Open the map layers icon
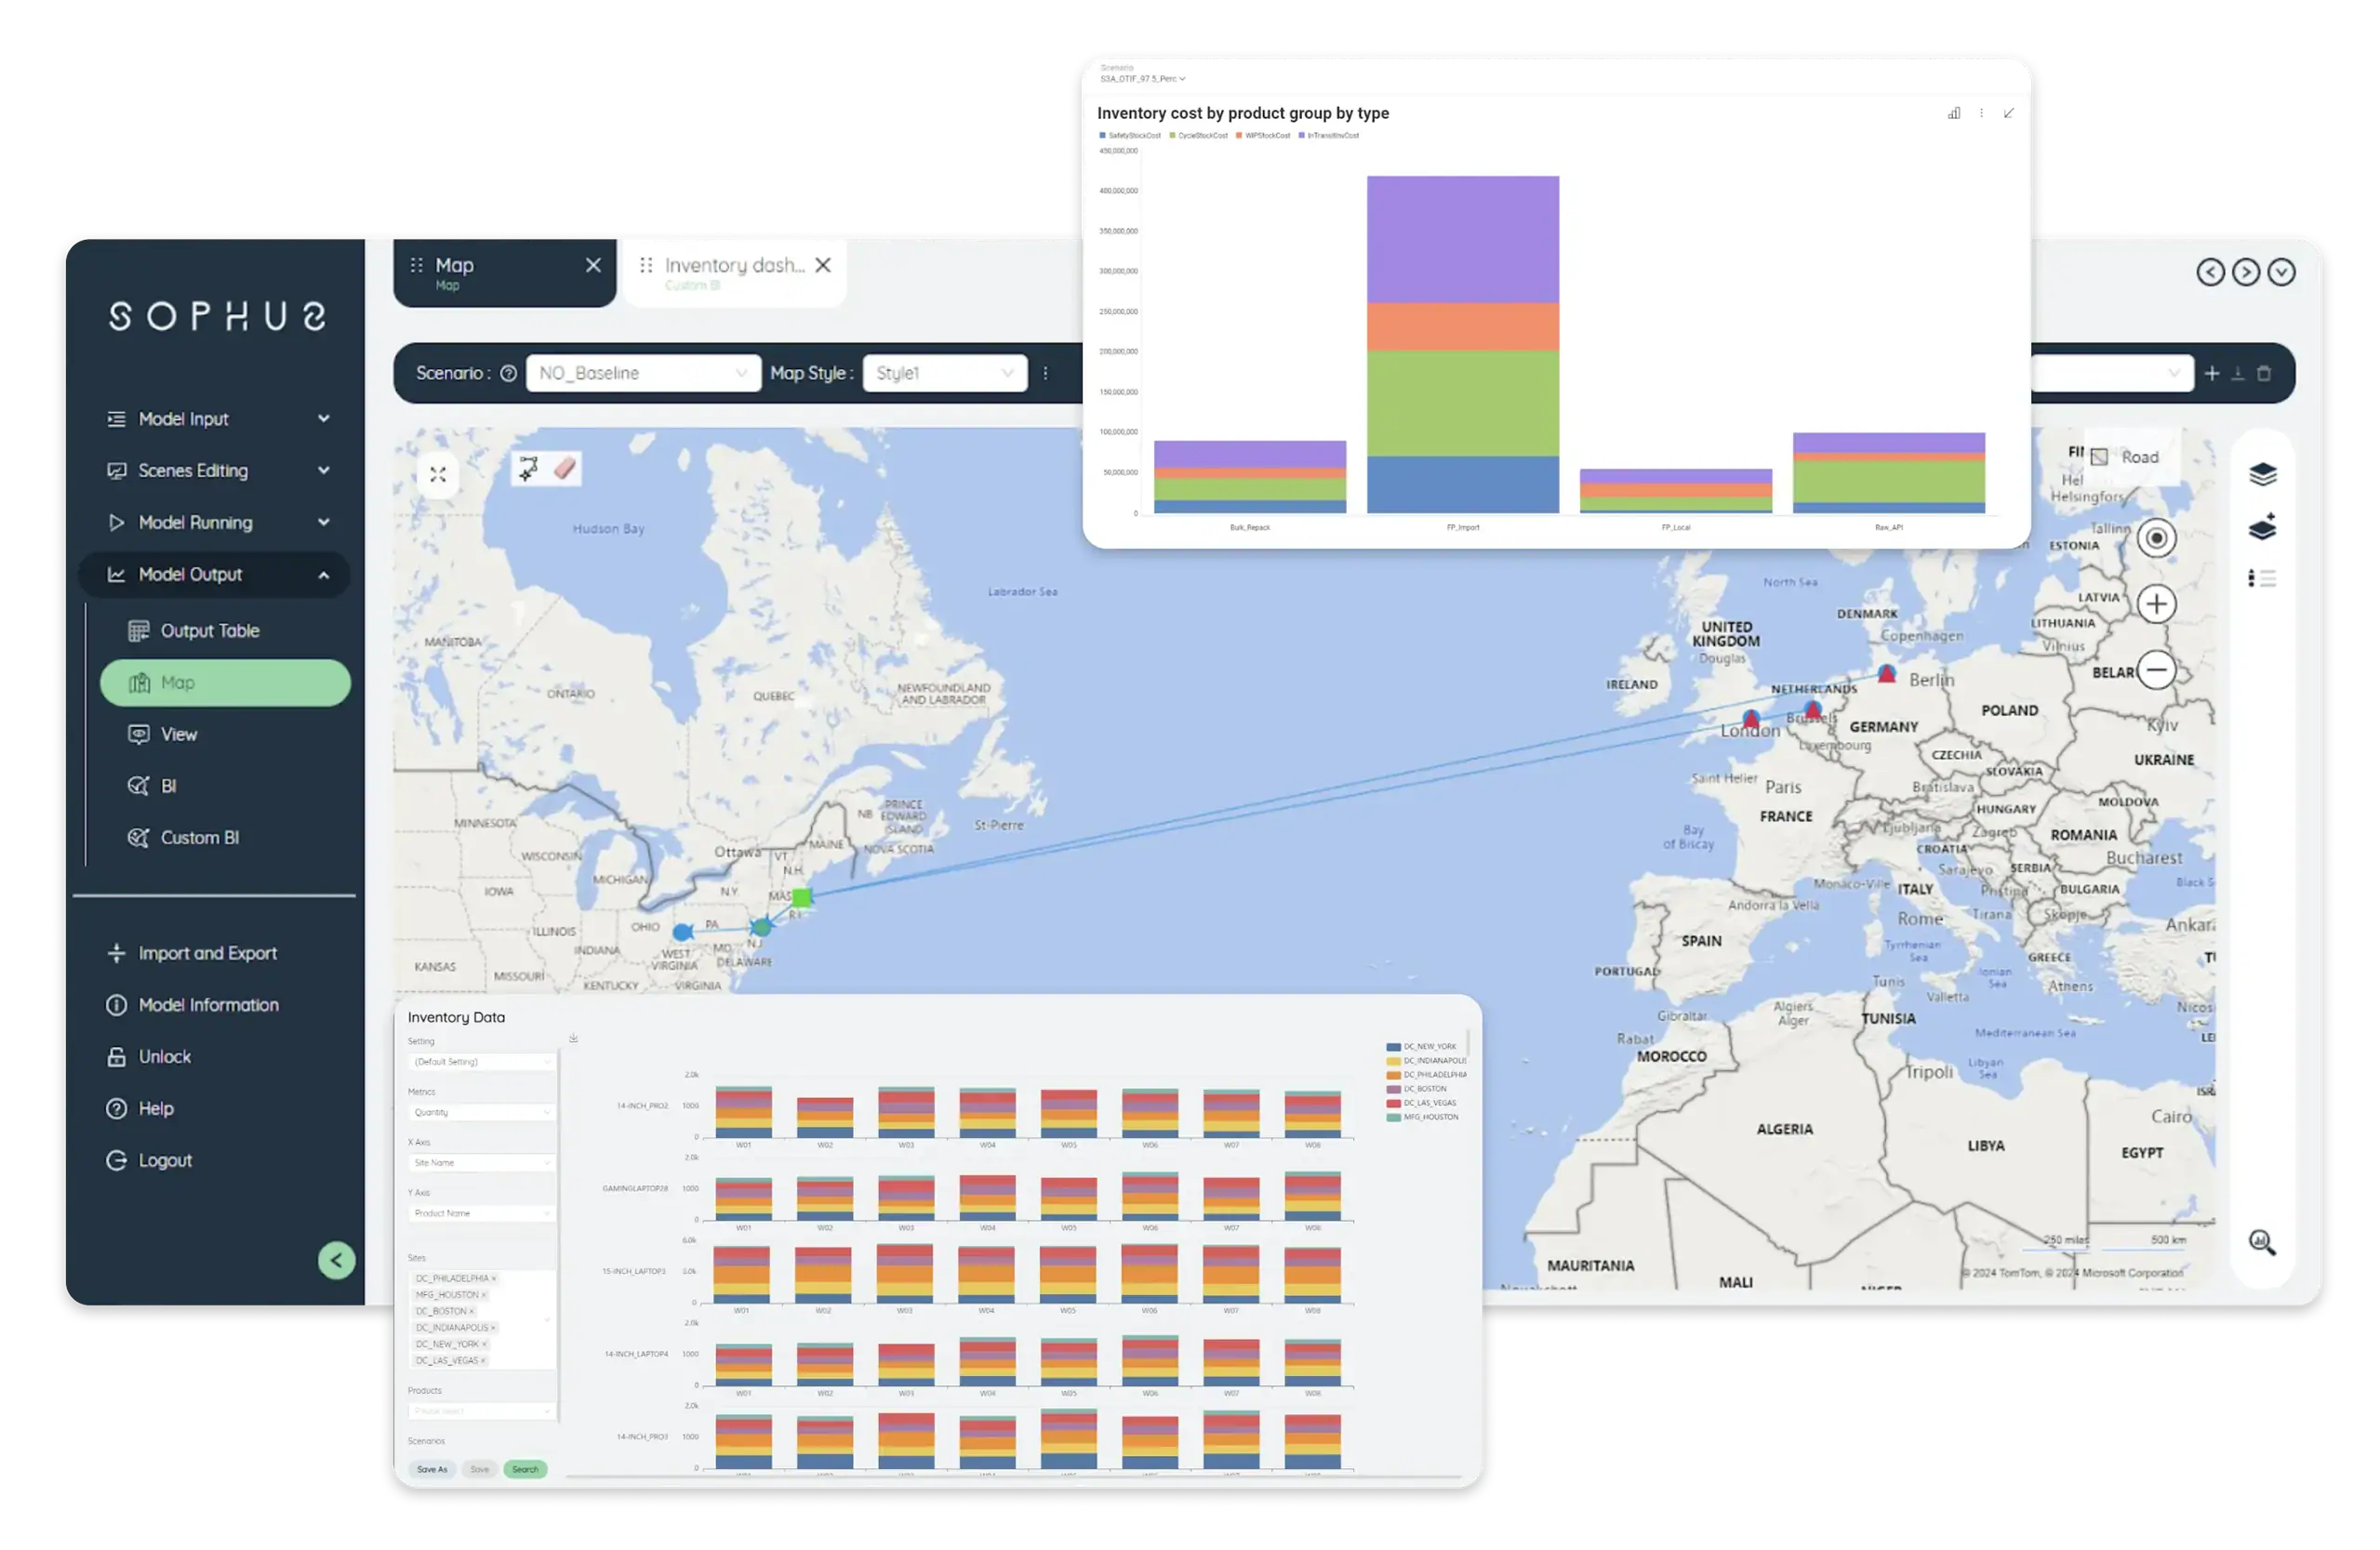Screen dimensions: 2380x1550 pyautogui.click(x=2264, y=474)
